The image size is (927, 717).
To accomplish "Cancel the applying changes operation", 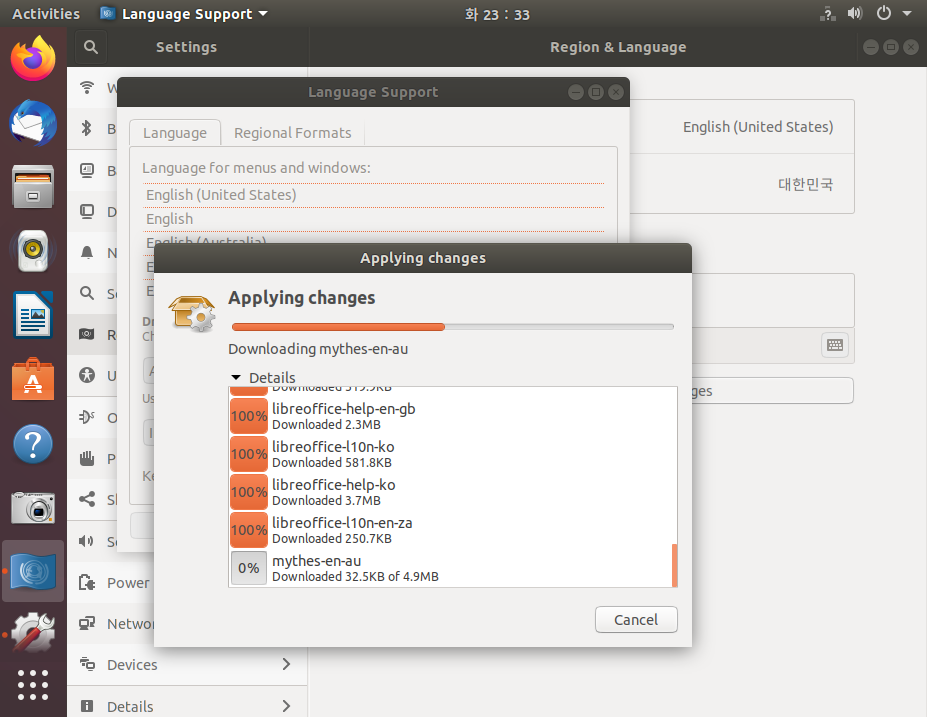I will click(636, 619).
